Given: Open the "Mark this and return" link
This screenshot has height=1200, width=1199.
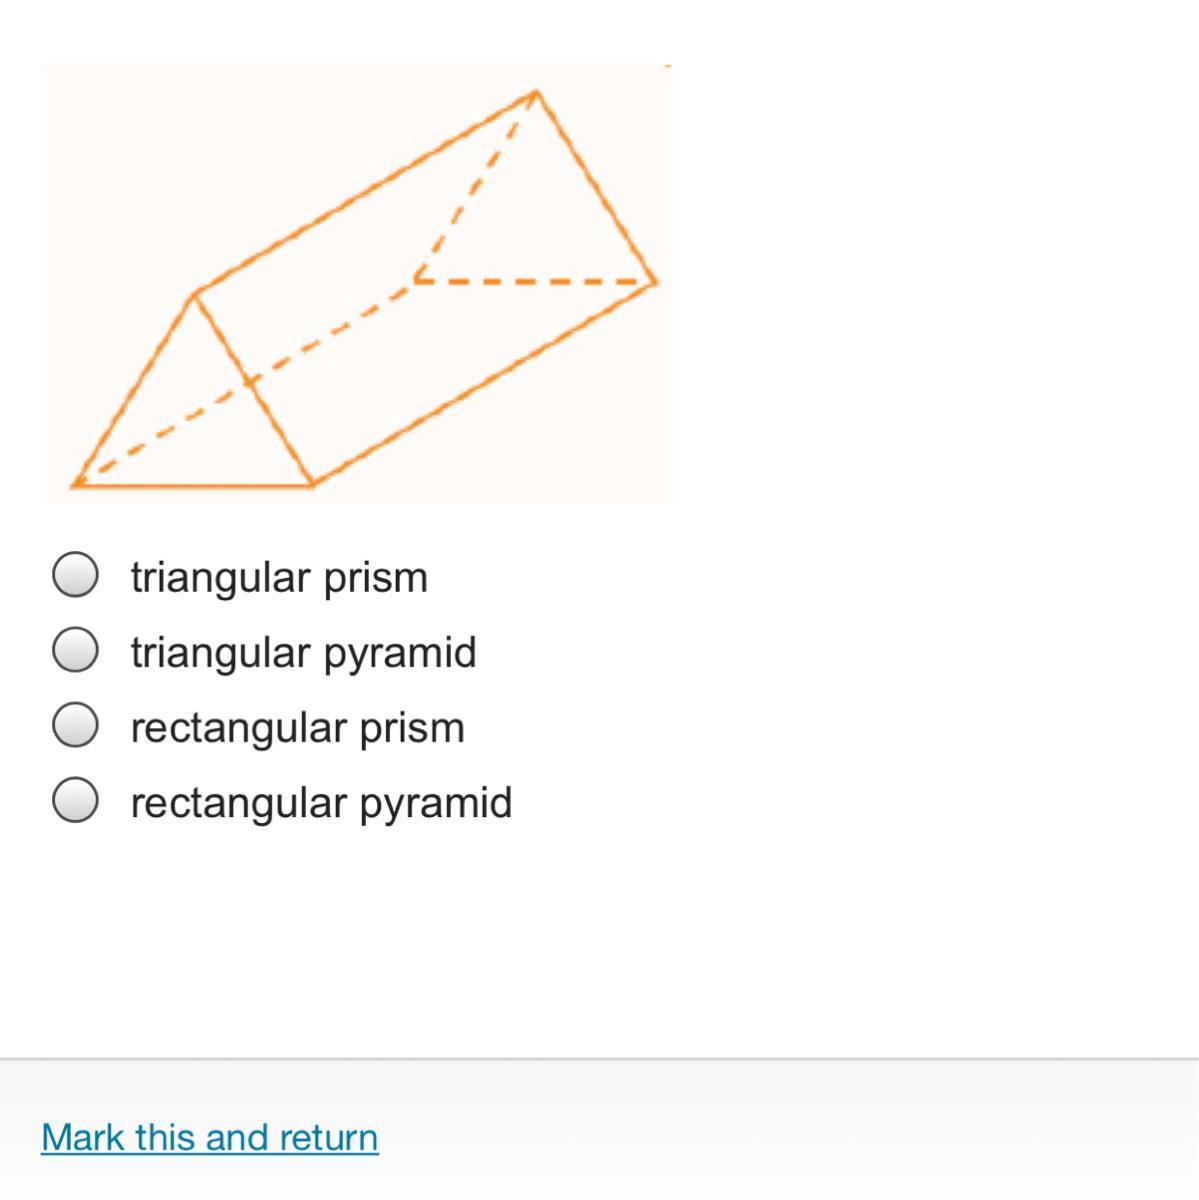Looking at the screenshot, I should click(x=210, y=1137).
